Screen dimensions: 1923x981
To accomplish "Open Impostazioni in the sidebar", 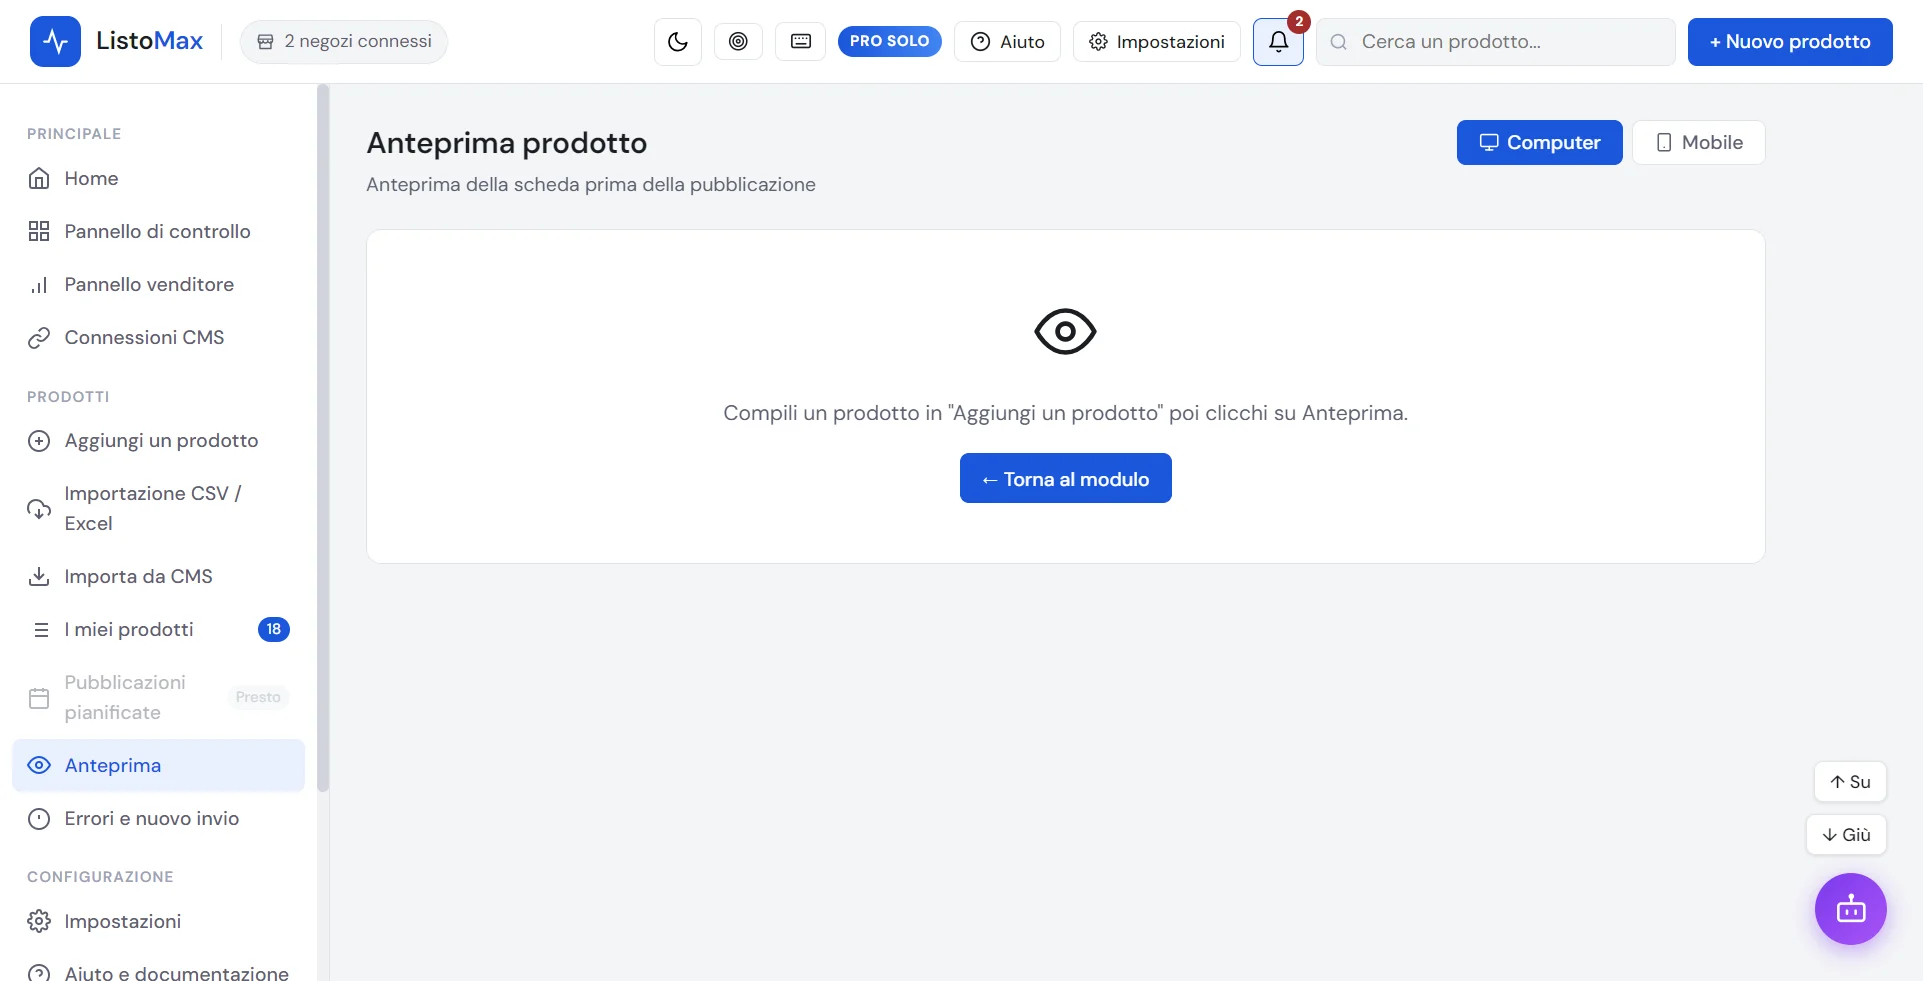I will 158,921.
